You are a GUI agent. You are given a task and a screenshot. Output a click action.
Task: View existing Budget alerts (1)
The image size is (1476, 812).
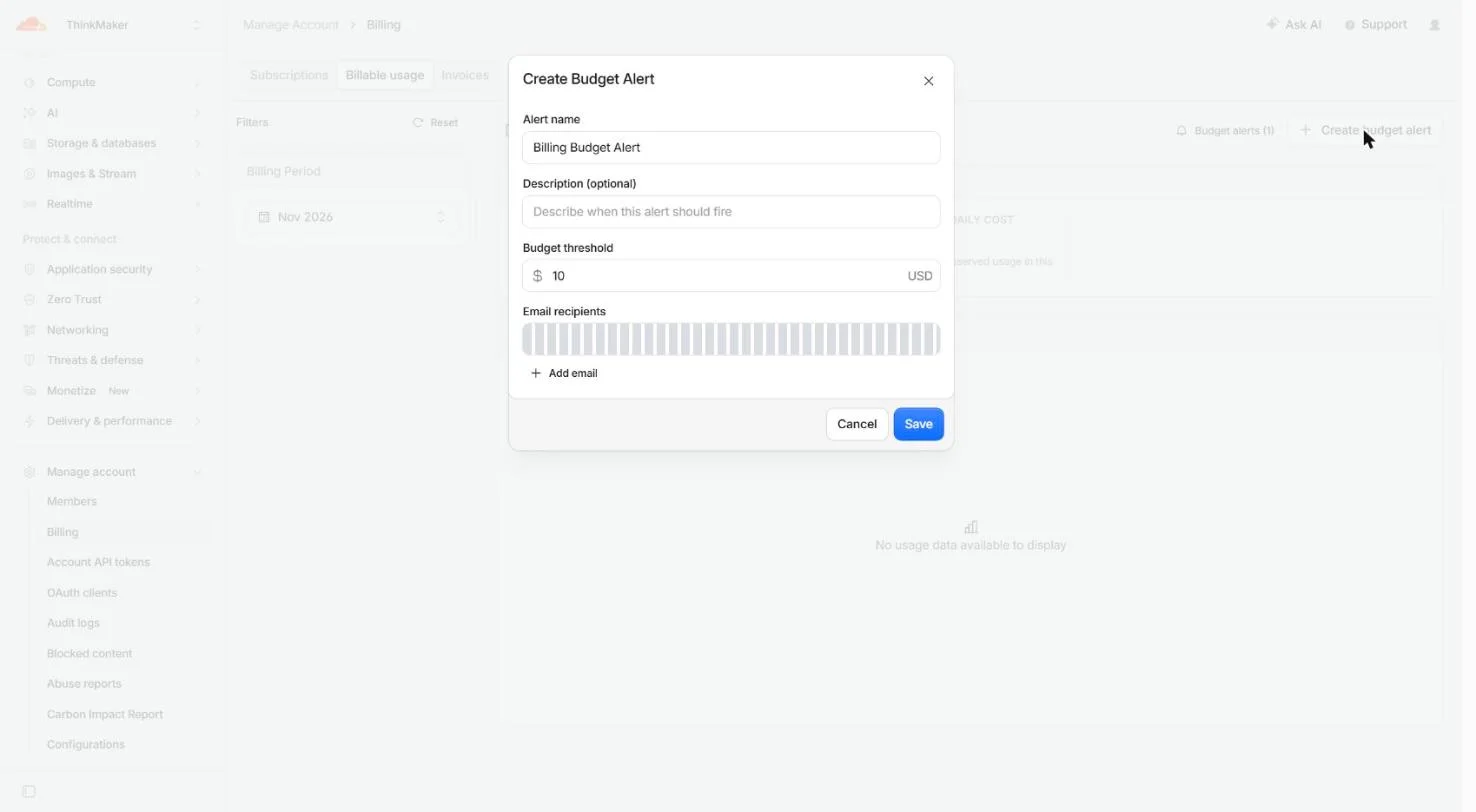coord(1225,131)
